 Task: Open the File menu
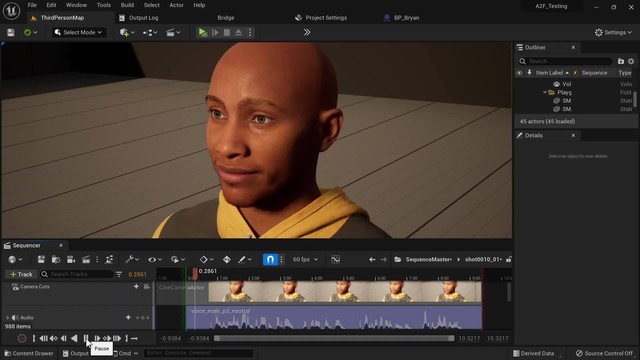pyautogui.click(x=32, y=5)
